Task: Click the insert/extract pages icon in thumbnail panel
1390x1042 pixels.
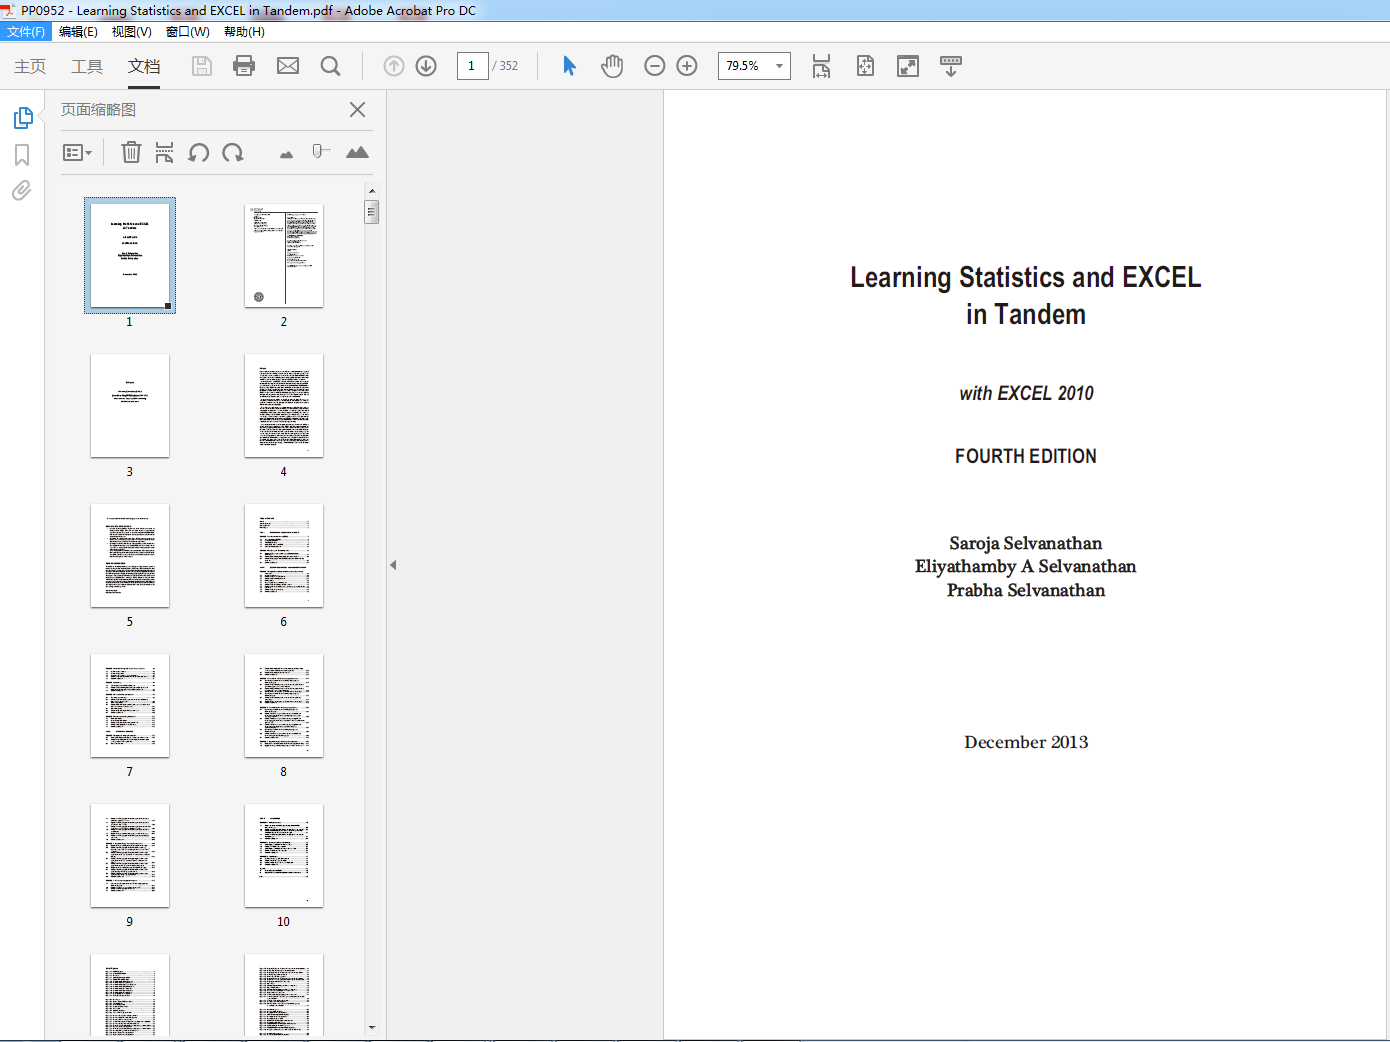Action: point(165,152)
